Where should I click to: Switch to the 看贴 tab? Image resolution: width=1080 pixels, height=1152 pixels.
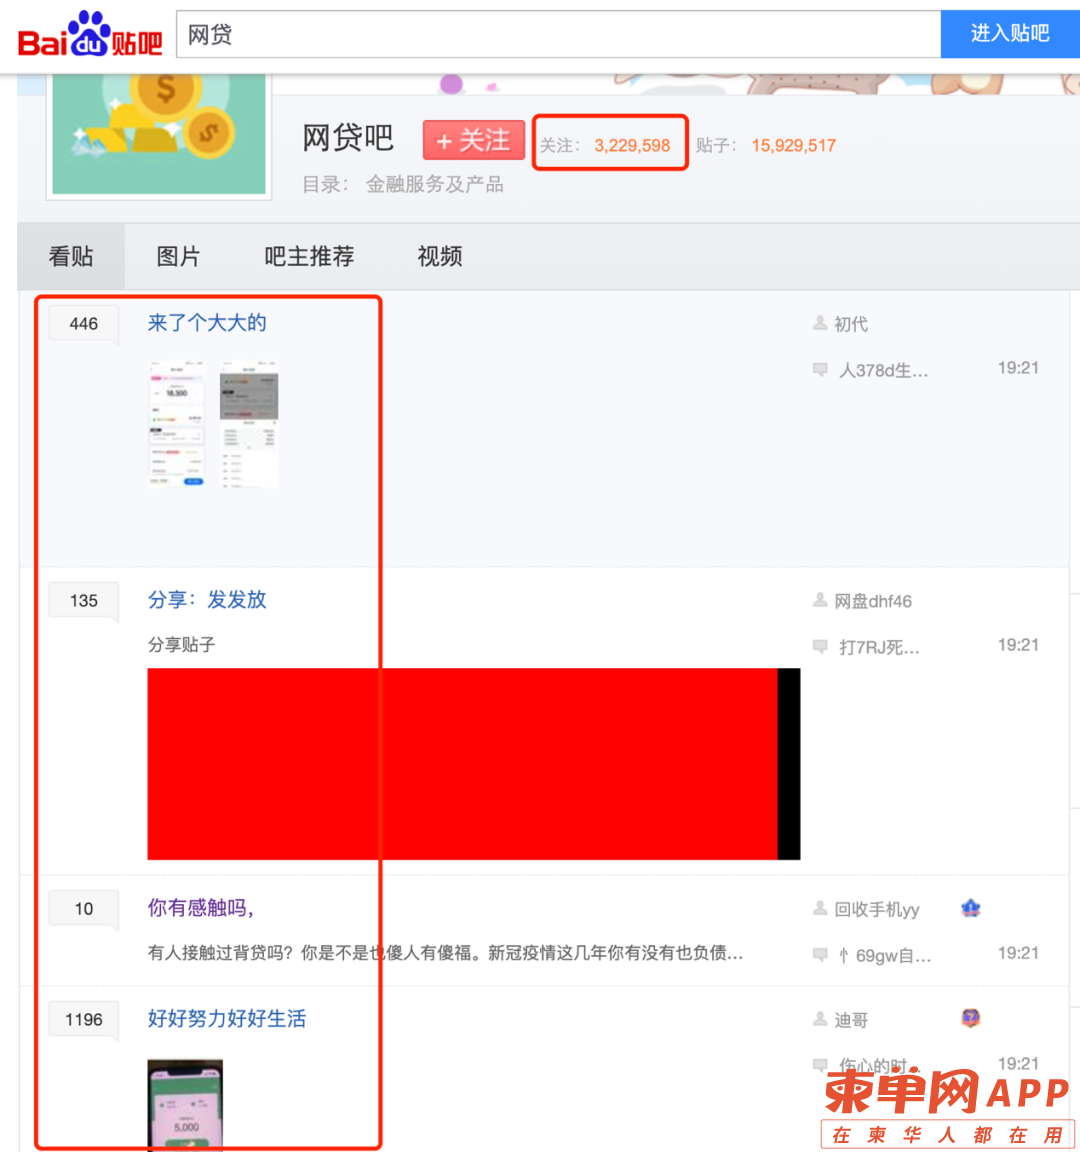pos(71,256)
